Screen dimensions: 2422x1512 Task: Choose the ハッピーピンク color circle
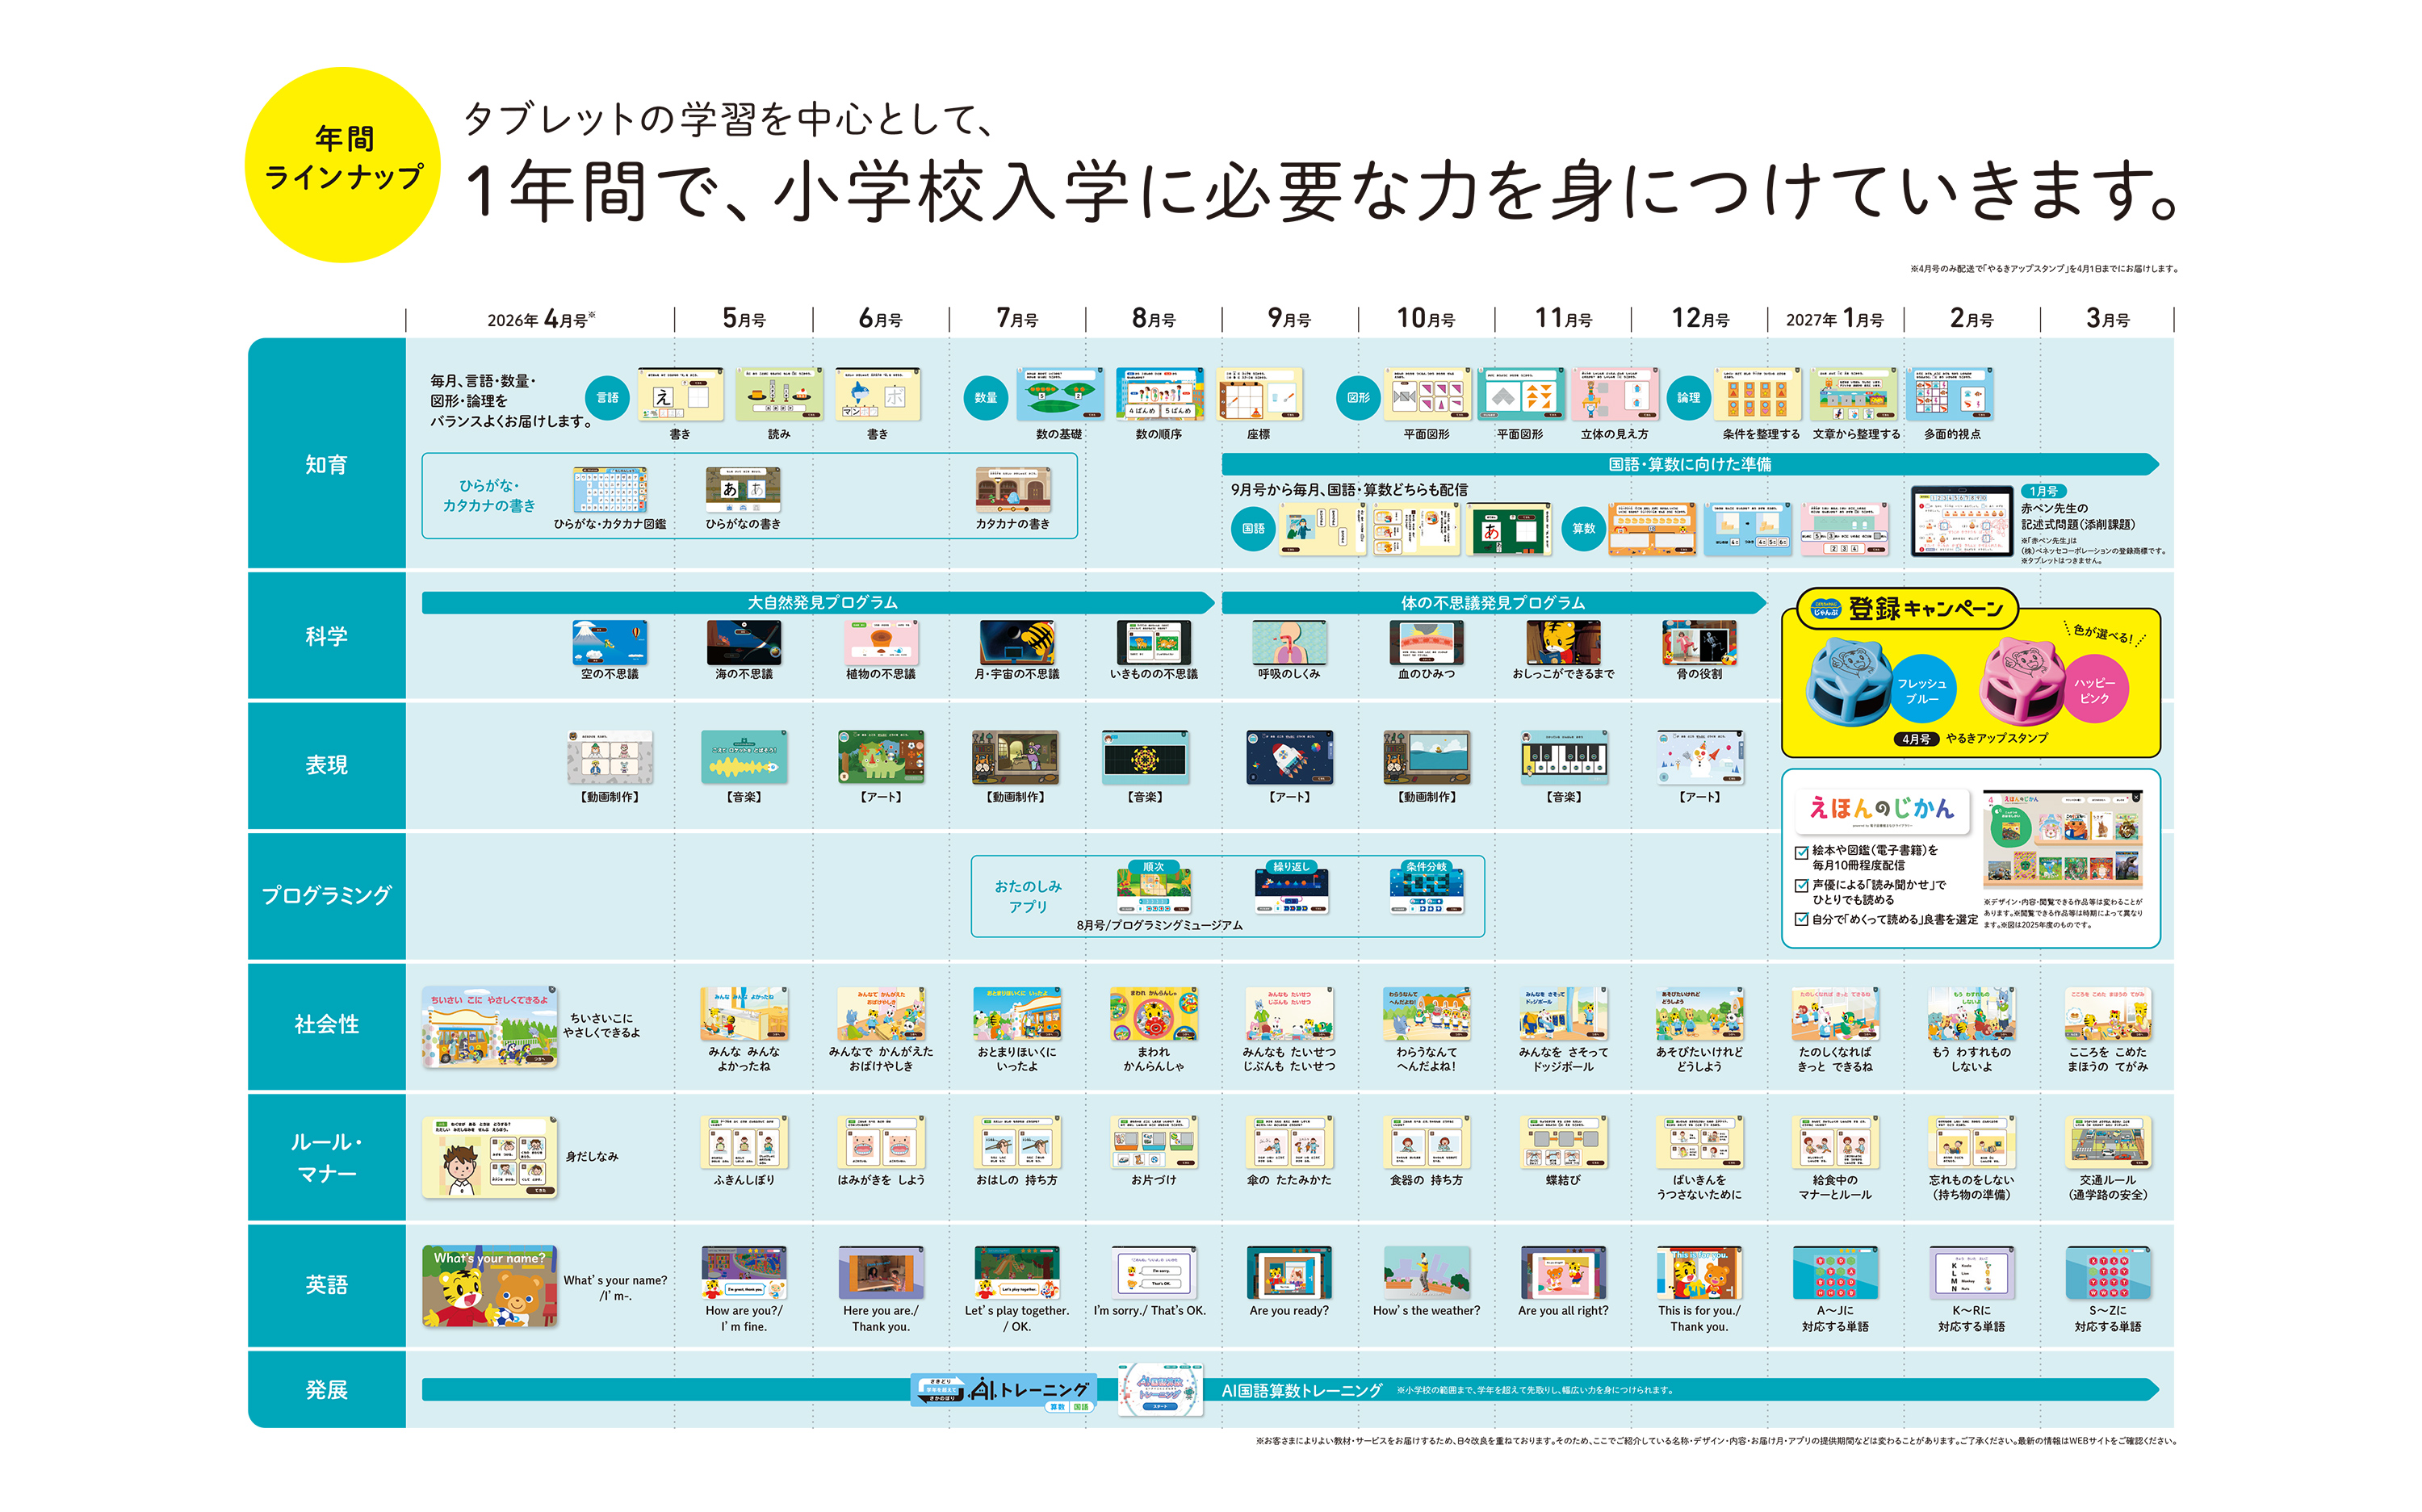tap(2094, 690)
